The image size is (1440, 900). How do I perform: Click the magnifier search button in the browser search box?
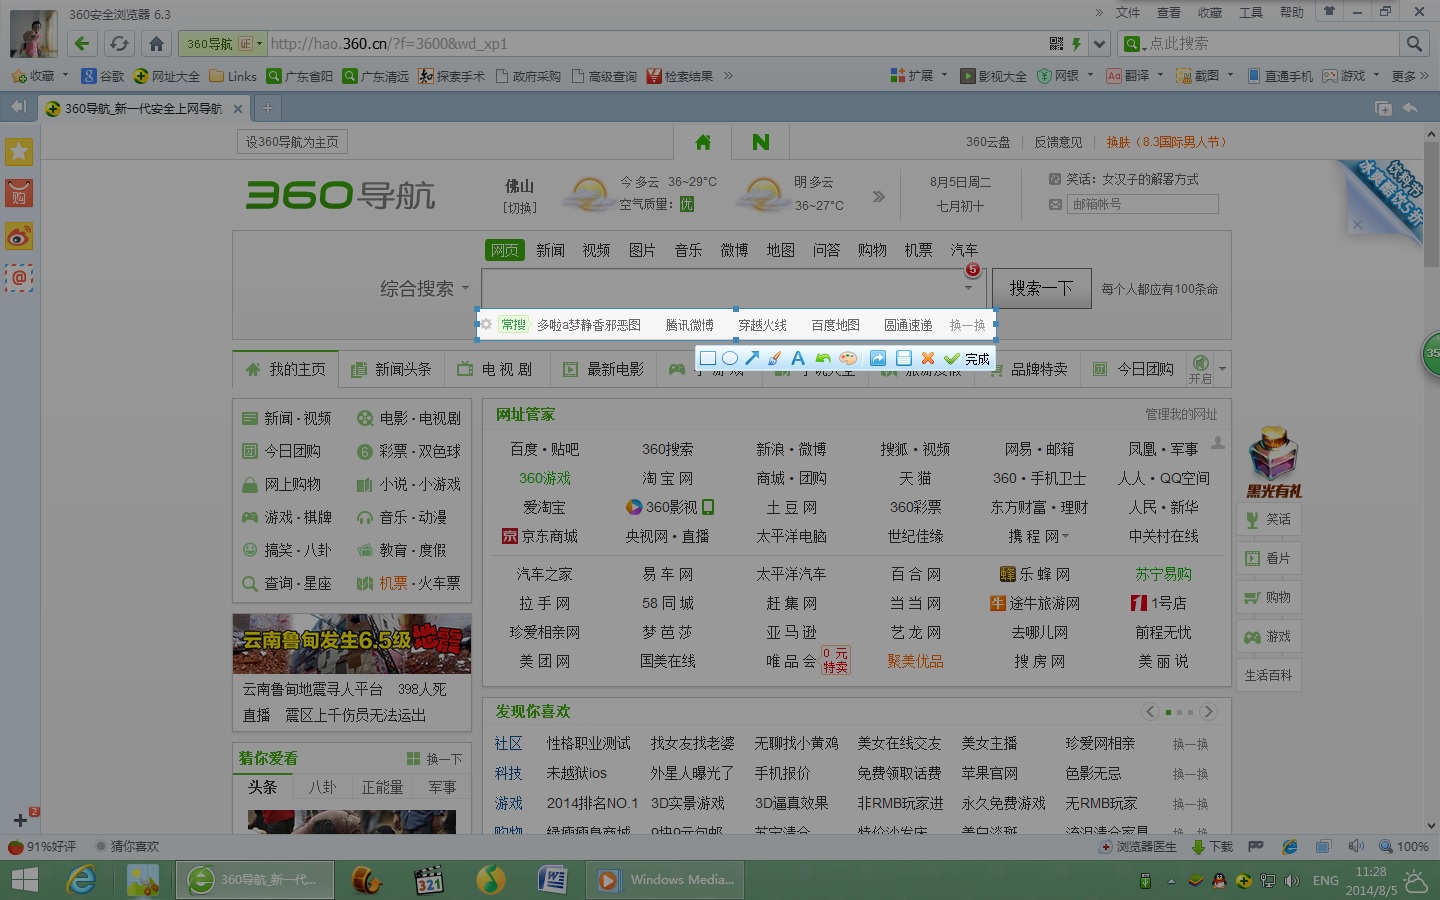coord(1414,44)
